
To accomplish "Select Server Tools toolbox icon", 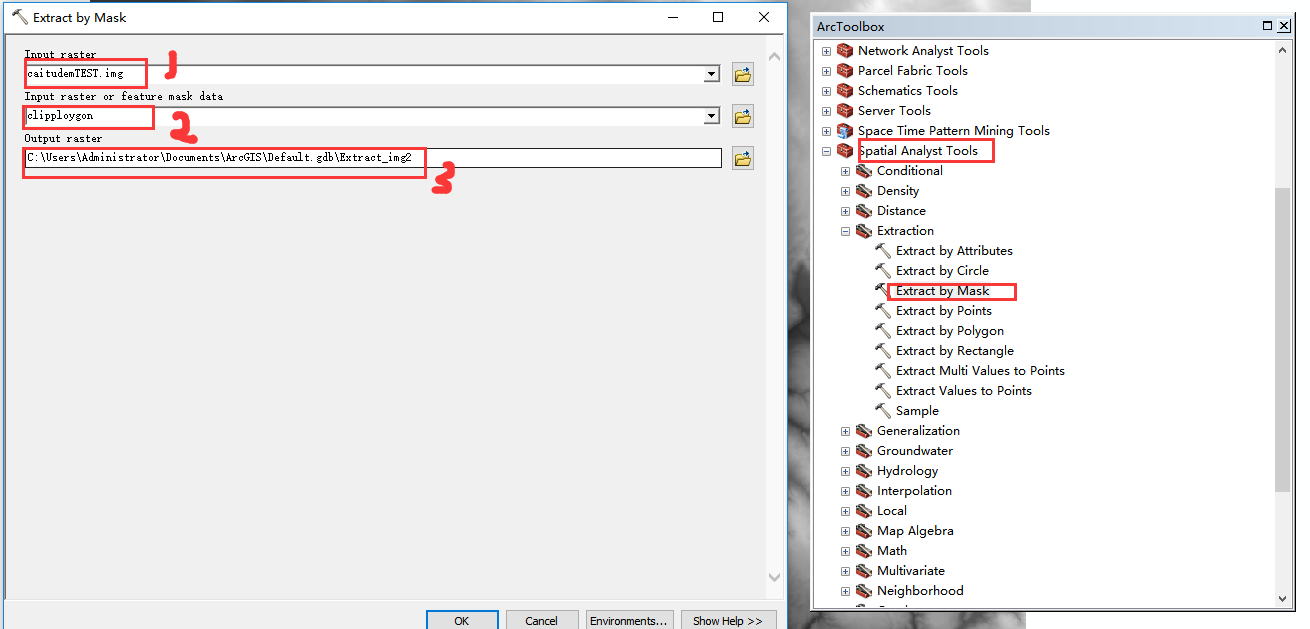I will [x=845, y=111].
